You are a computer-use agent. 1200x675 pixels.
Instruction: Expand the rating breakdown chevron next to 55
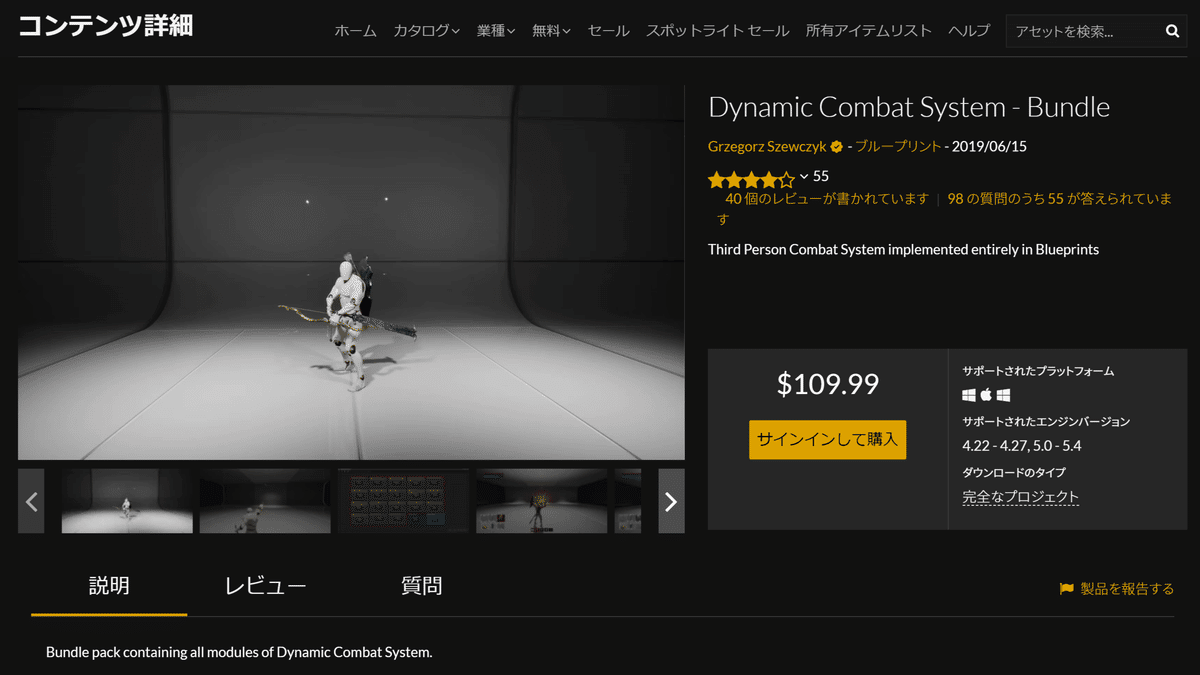[x=804, y=177]
